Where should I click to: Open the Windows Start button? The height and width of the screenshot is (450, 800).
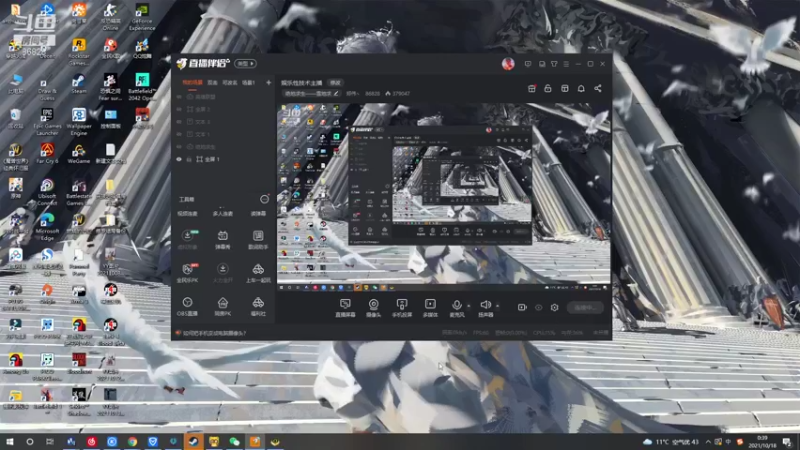(10, 442)
